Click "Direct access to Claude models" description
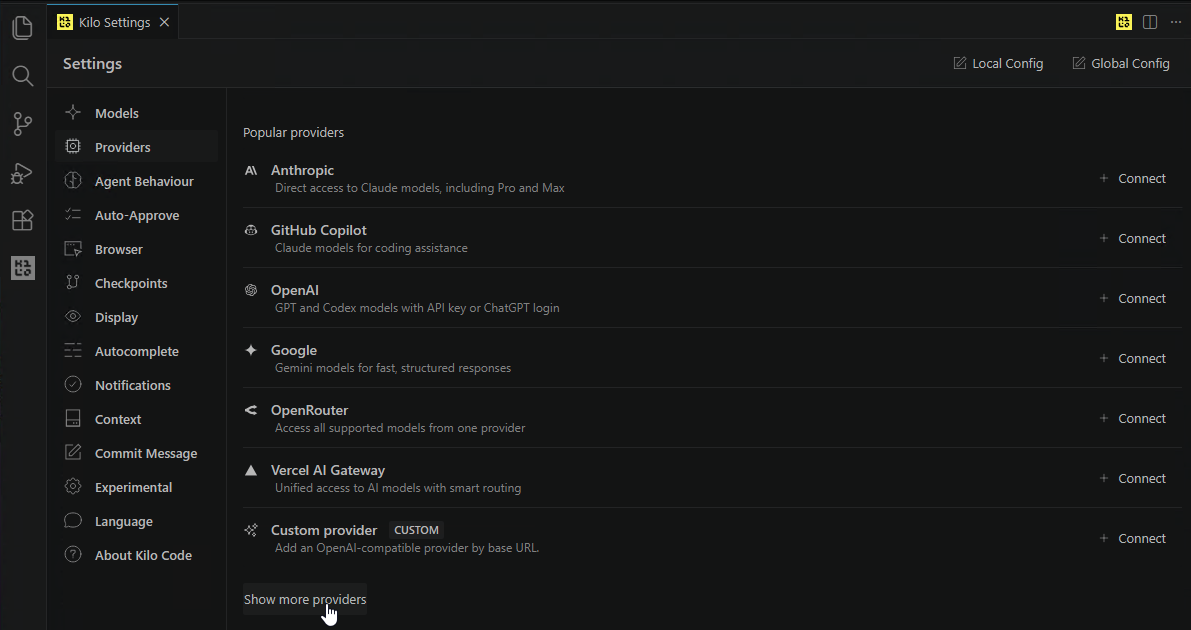The width and height of the screenshot is (1191, 630). coord(419,188)
